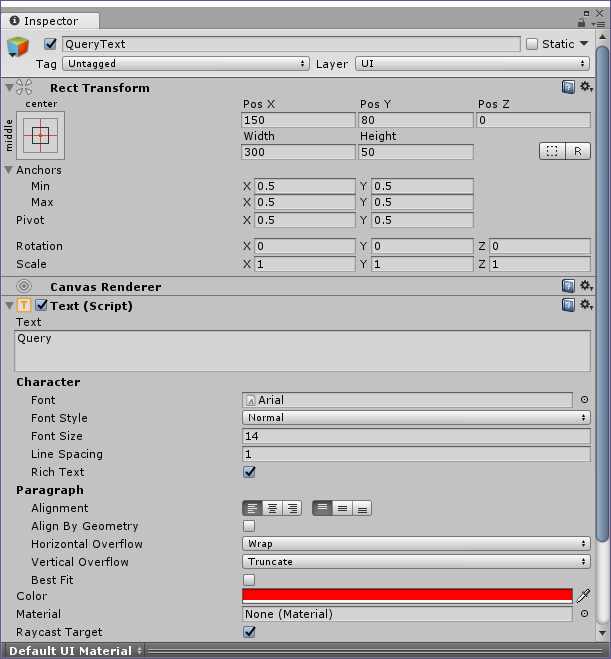Click the Rect Transform component icon
The width and height of the screenshot is (611, 659).
(24, 87)
